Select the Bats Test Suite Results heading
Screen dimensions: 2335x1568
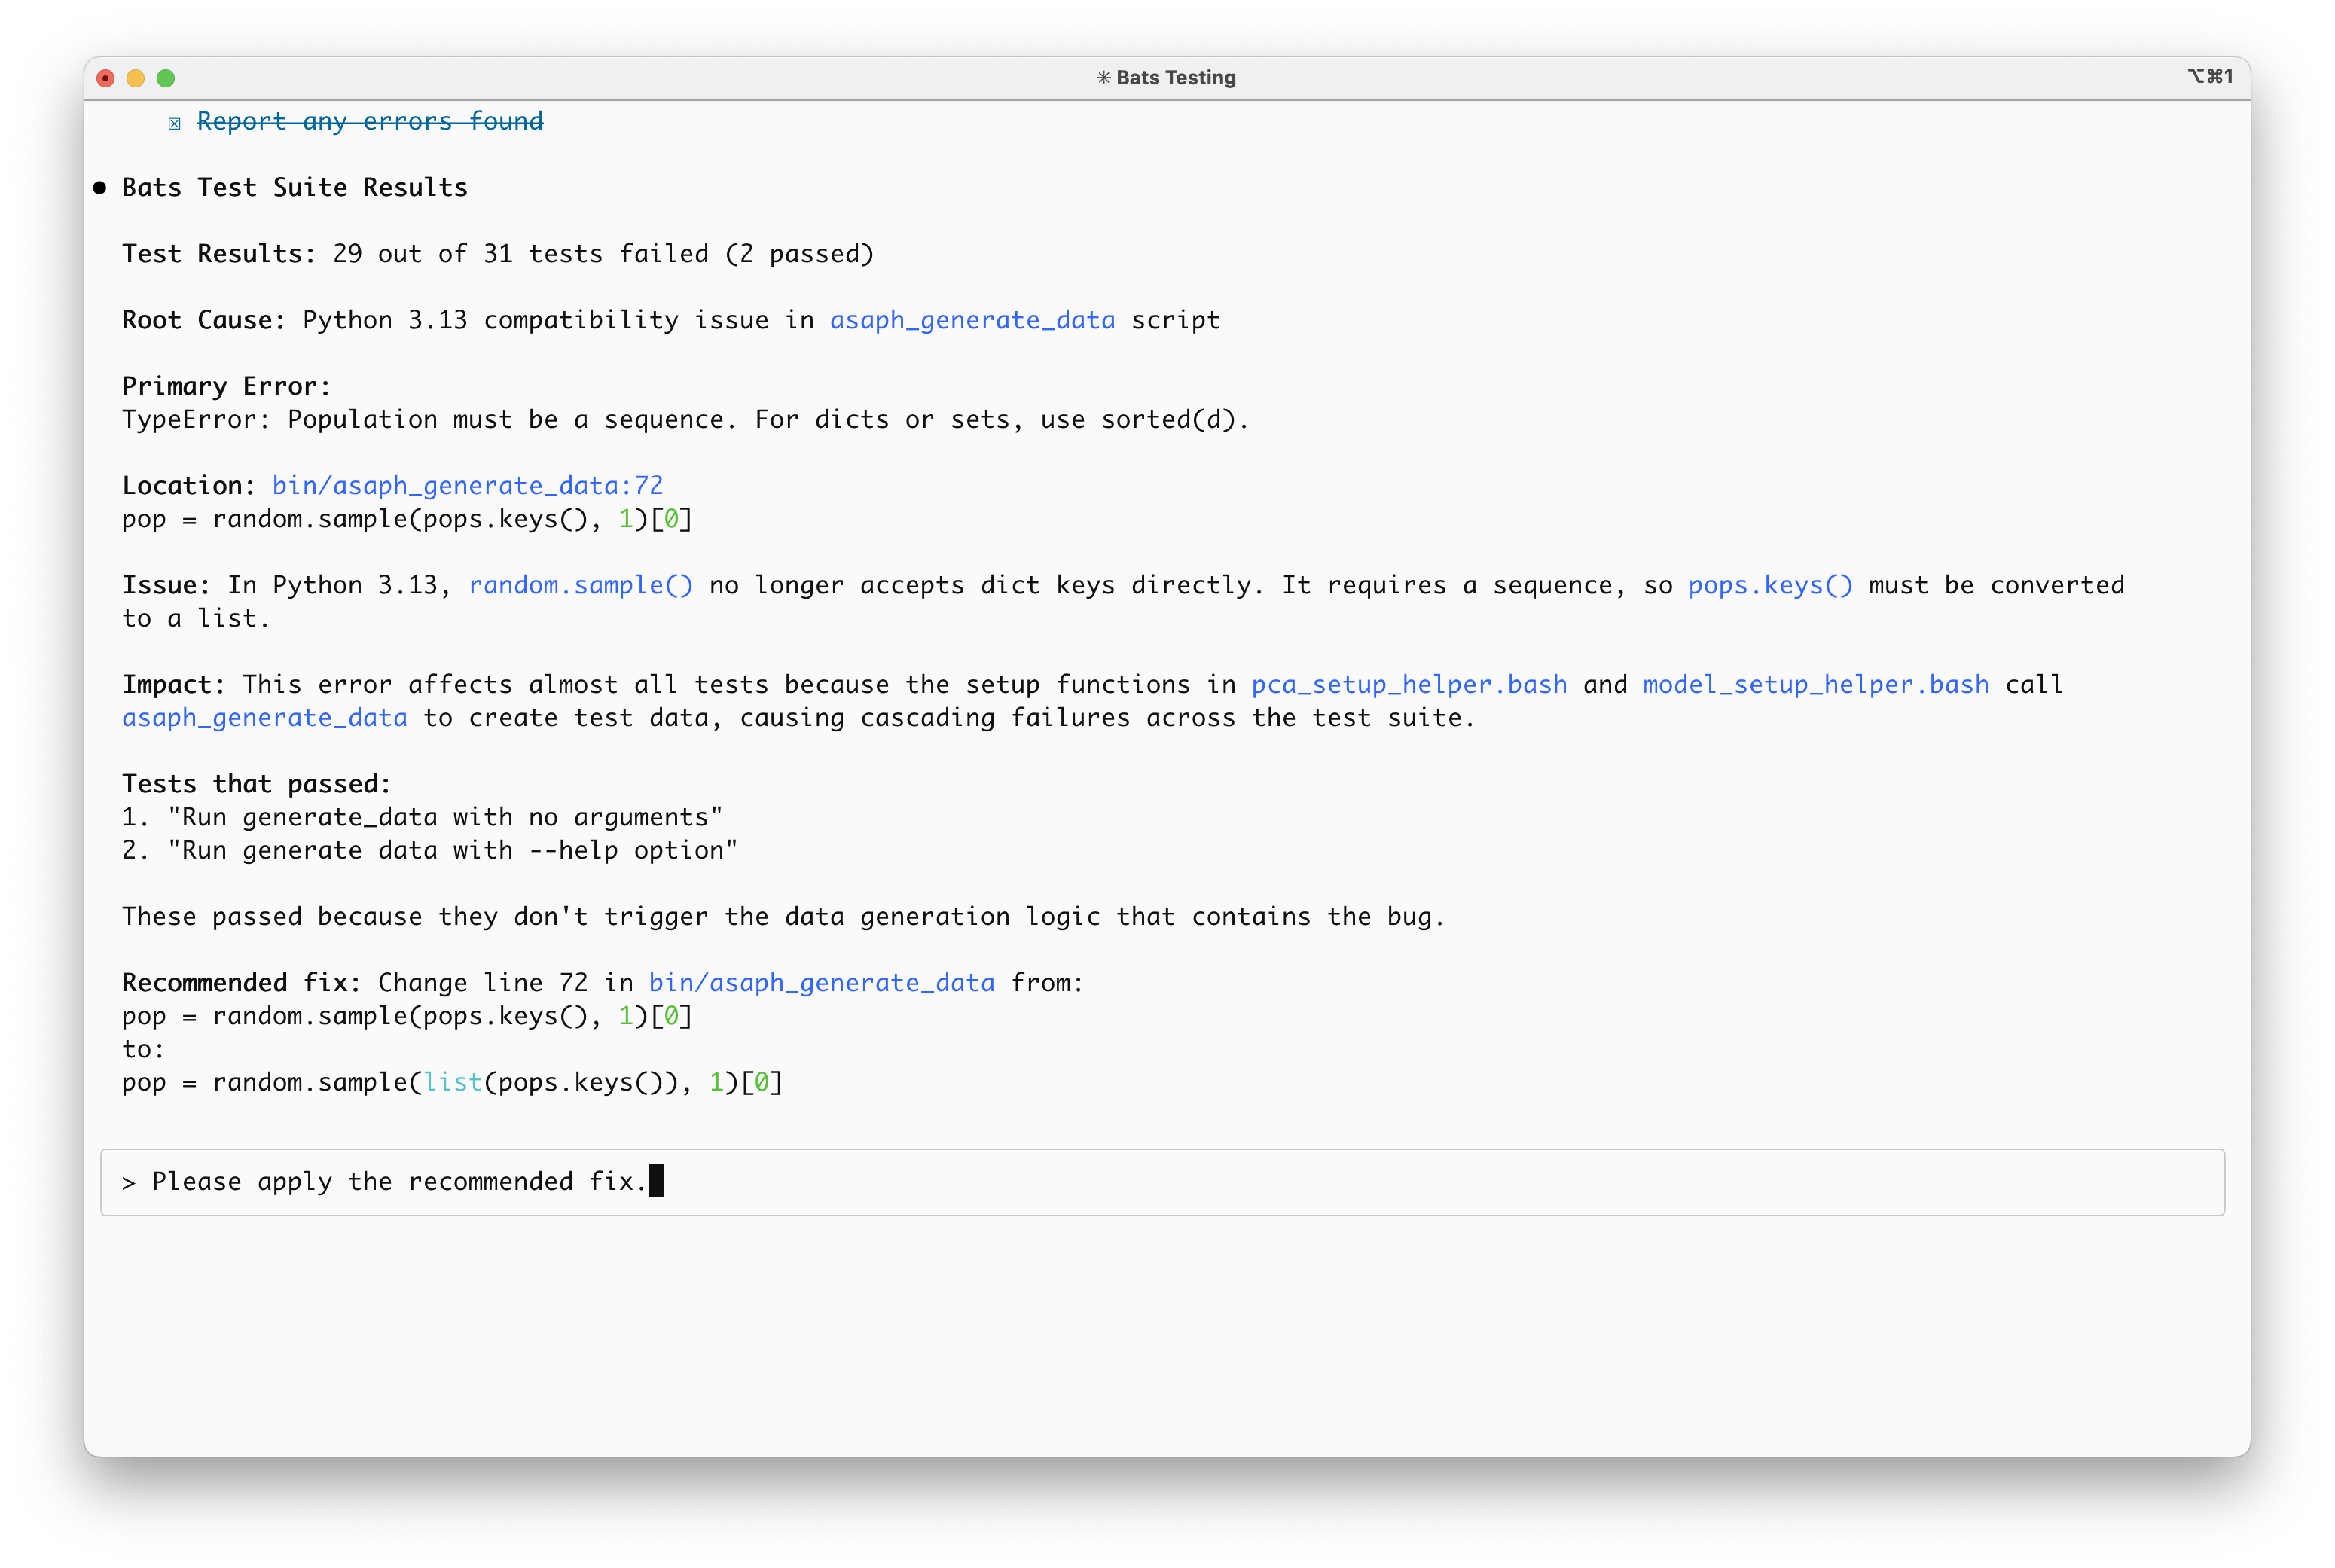(295, 188)
